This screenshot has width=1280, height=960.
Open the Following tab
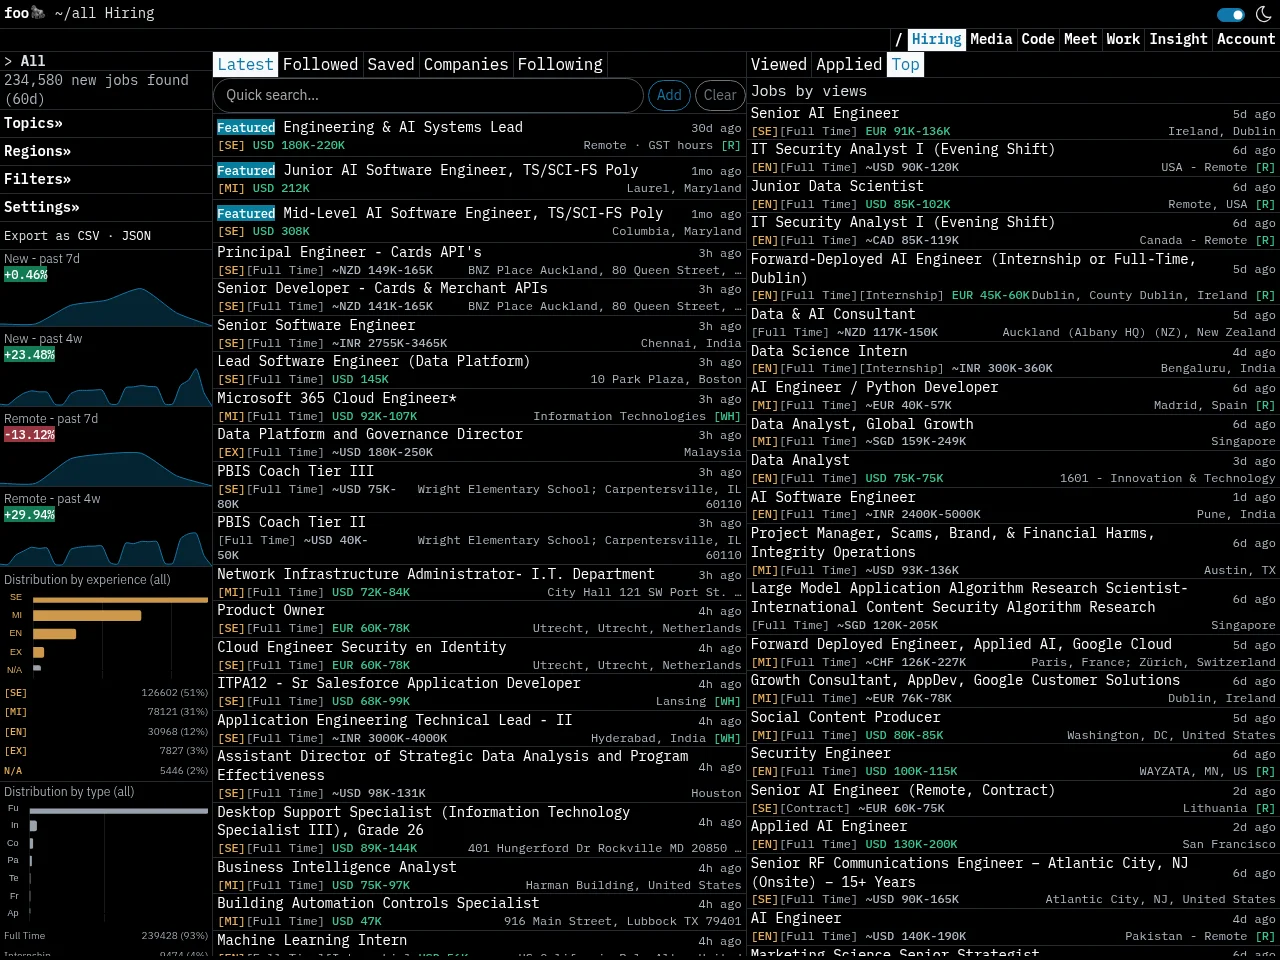(x=560, y=64)
